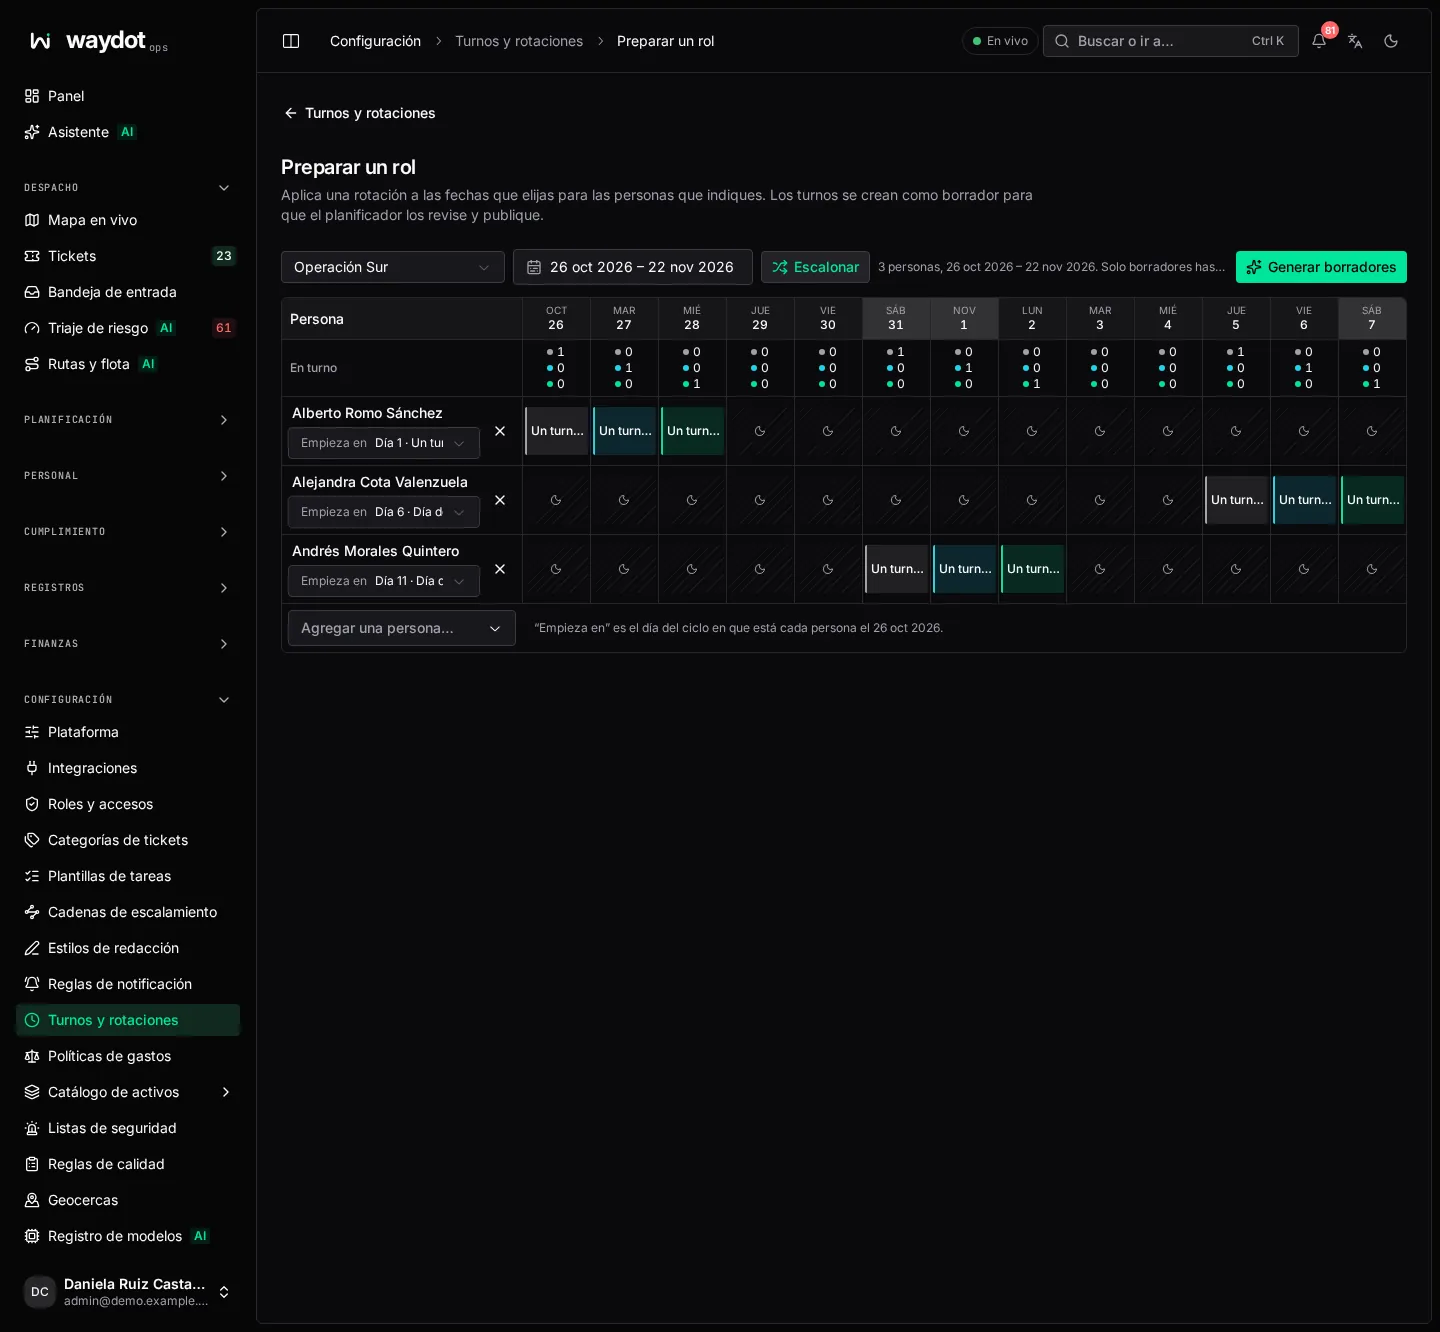Open Cadenas de escalamiento
The height and width of the screenshot is (1332, 1440).
[128, 912]
